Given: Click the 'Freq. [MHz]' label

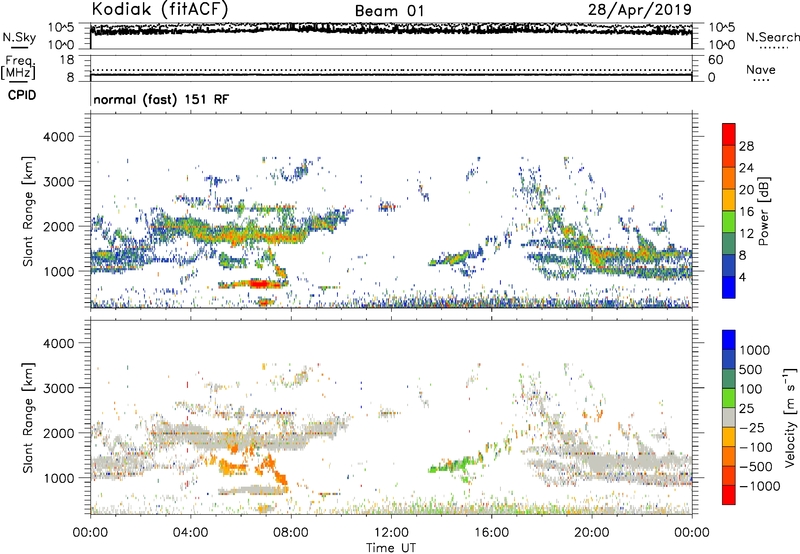Looking at the screenshot, I should click(18, 67).
